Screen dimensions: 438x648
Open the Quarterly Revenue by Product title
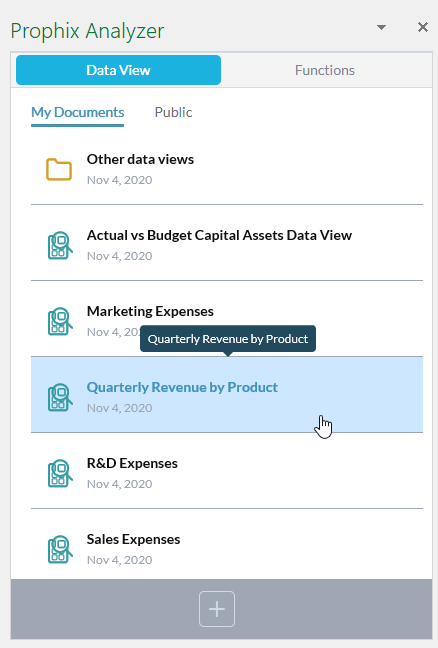tap(182, 387)
